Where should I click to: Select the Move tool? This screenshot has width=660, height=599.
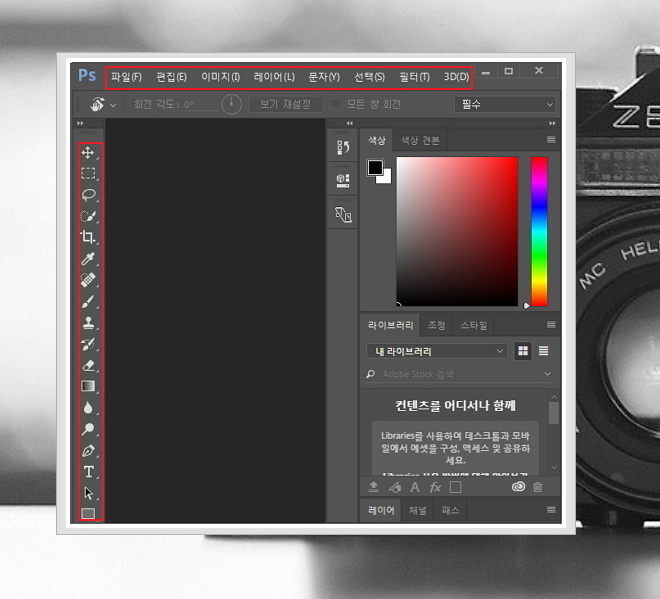click(x=88, y=152)
